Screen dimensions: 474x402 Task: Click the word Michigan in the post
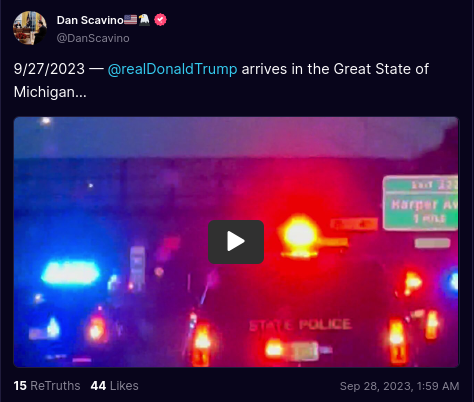pyautogui.click(x=44, y=92)
